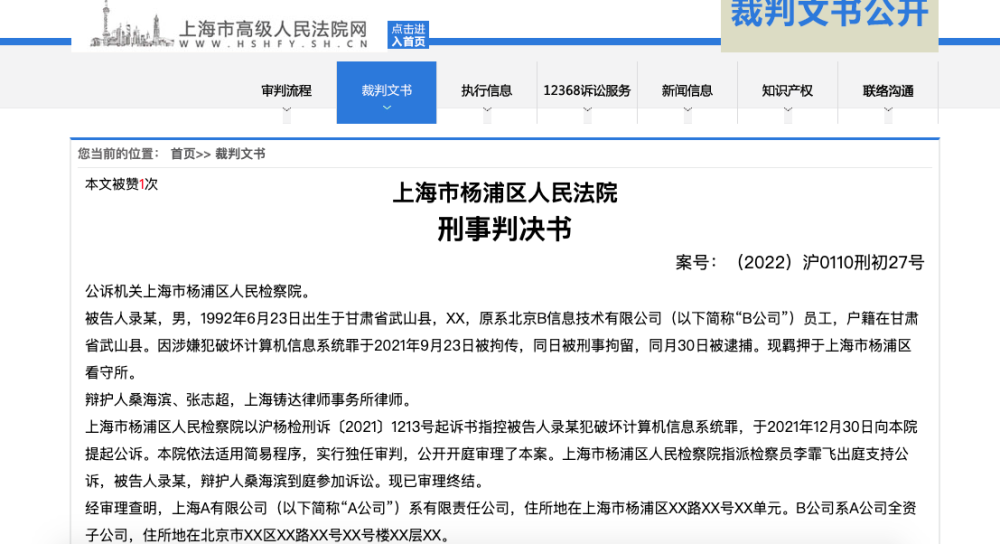Click the title 刑事判决书

504,229
